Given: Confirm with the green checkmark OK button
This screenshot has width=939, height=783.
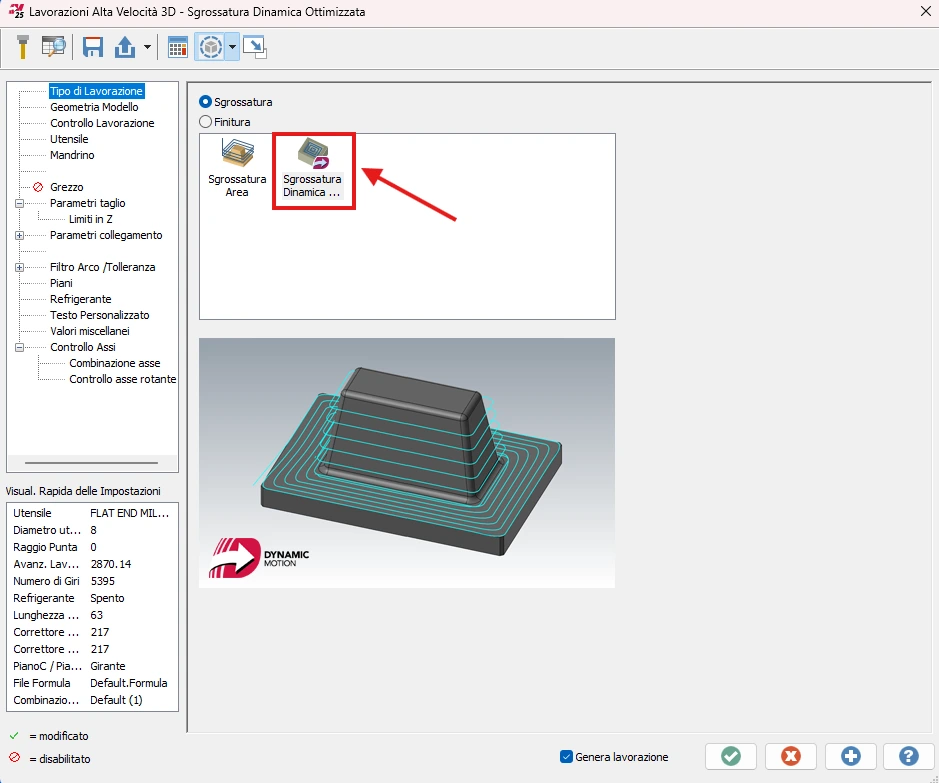Looking at the screenshot, I should point(731,756).
